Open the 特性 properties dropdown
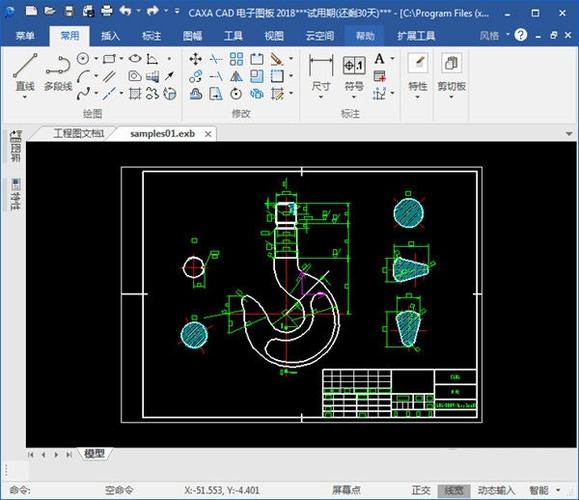This screenshot has height=500, width=579. click(418, 97)
